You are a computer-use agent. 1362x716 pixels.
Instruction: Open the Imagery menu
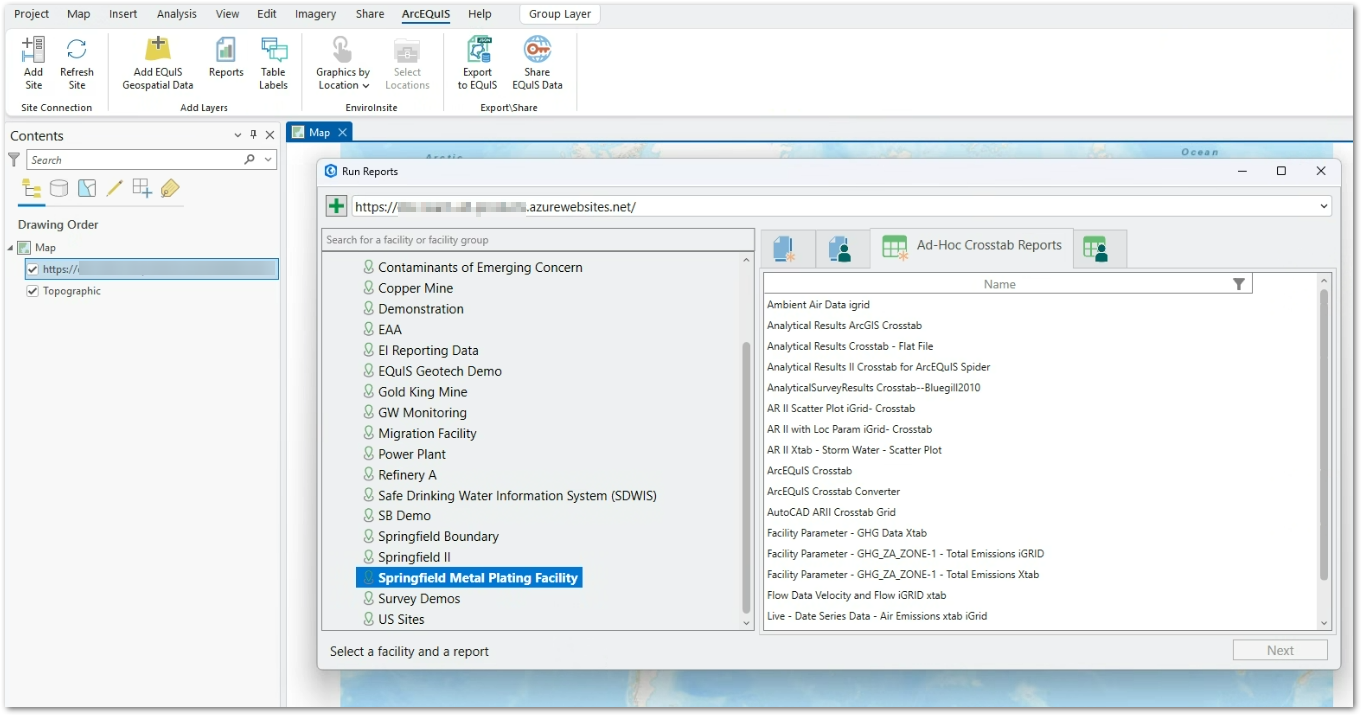point(315,14)
